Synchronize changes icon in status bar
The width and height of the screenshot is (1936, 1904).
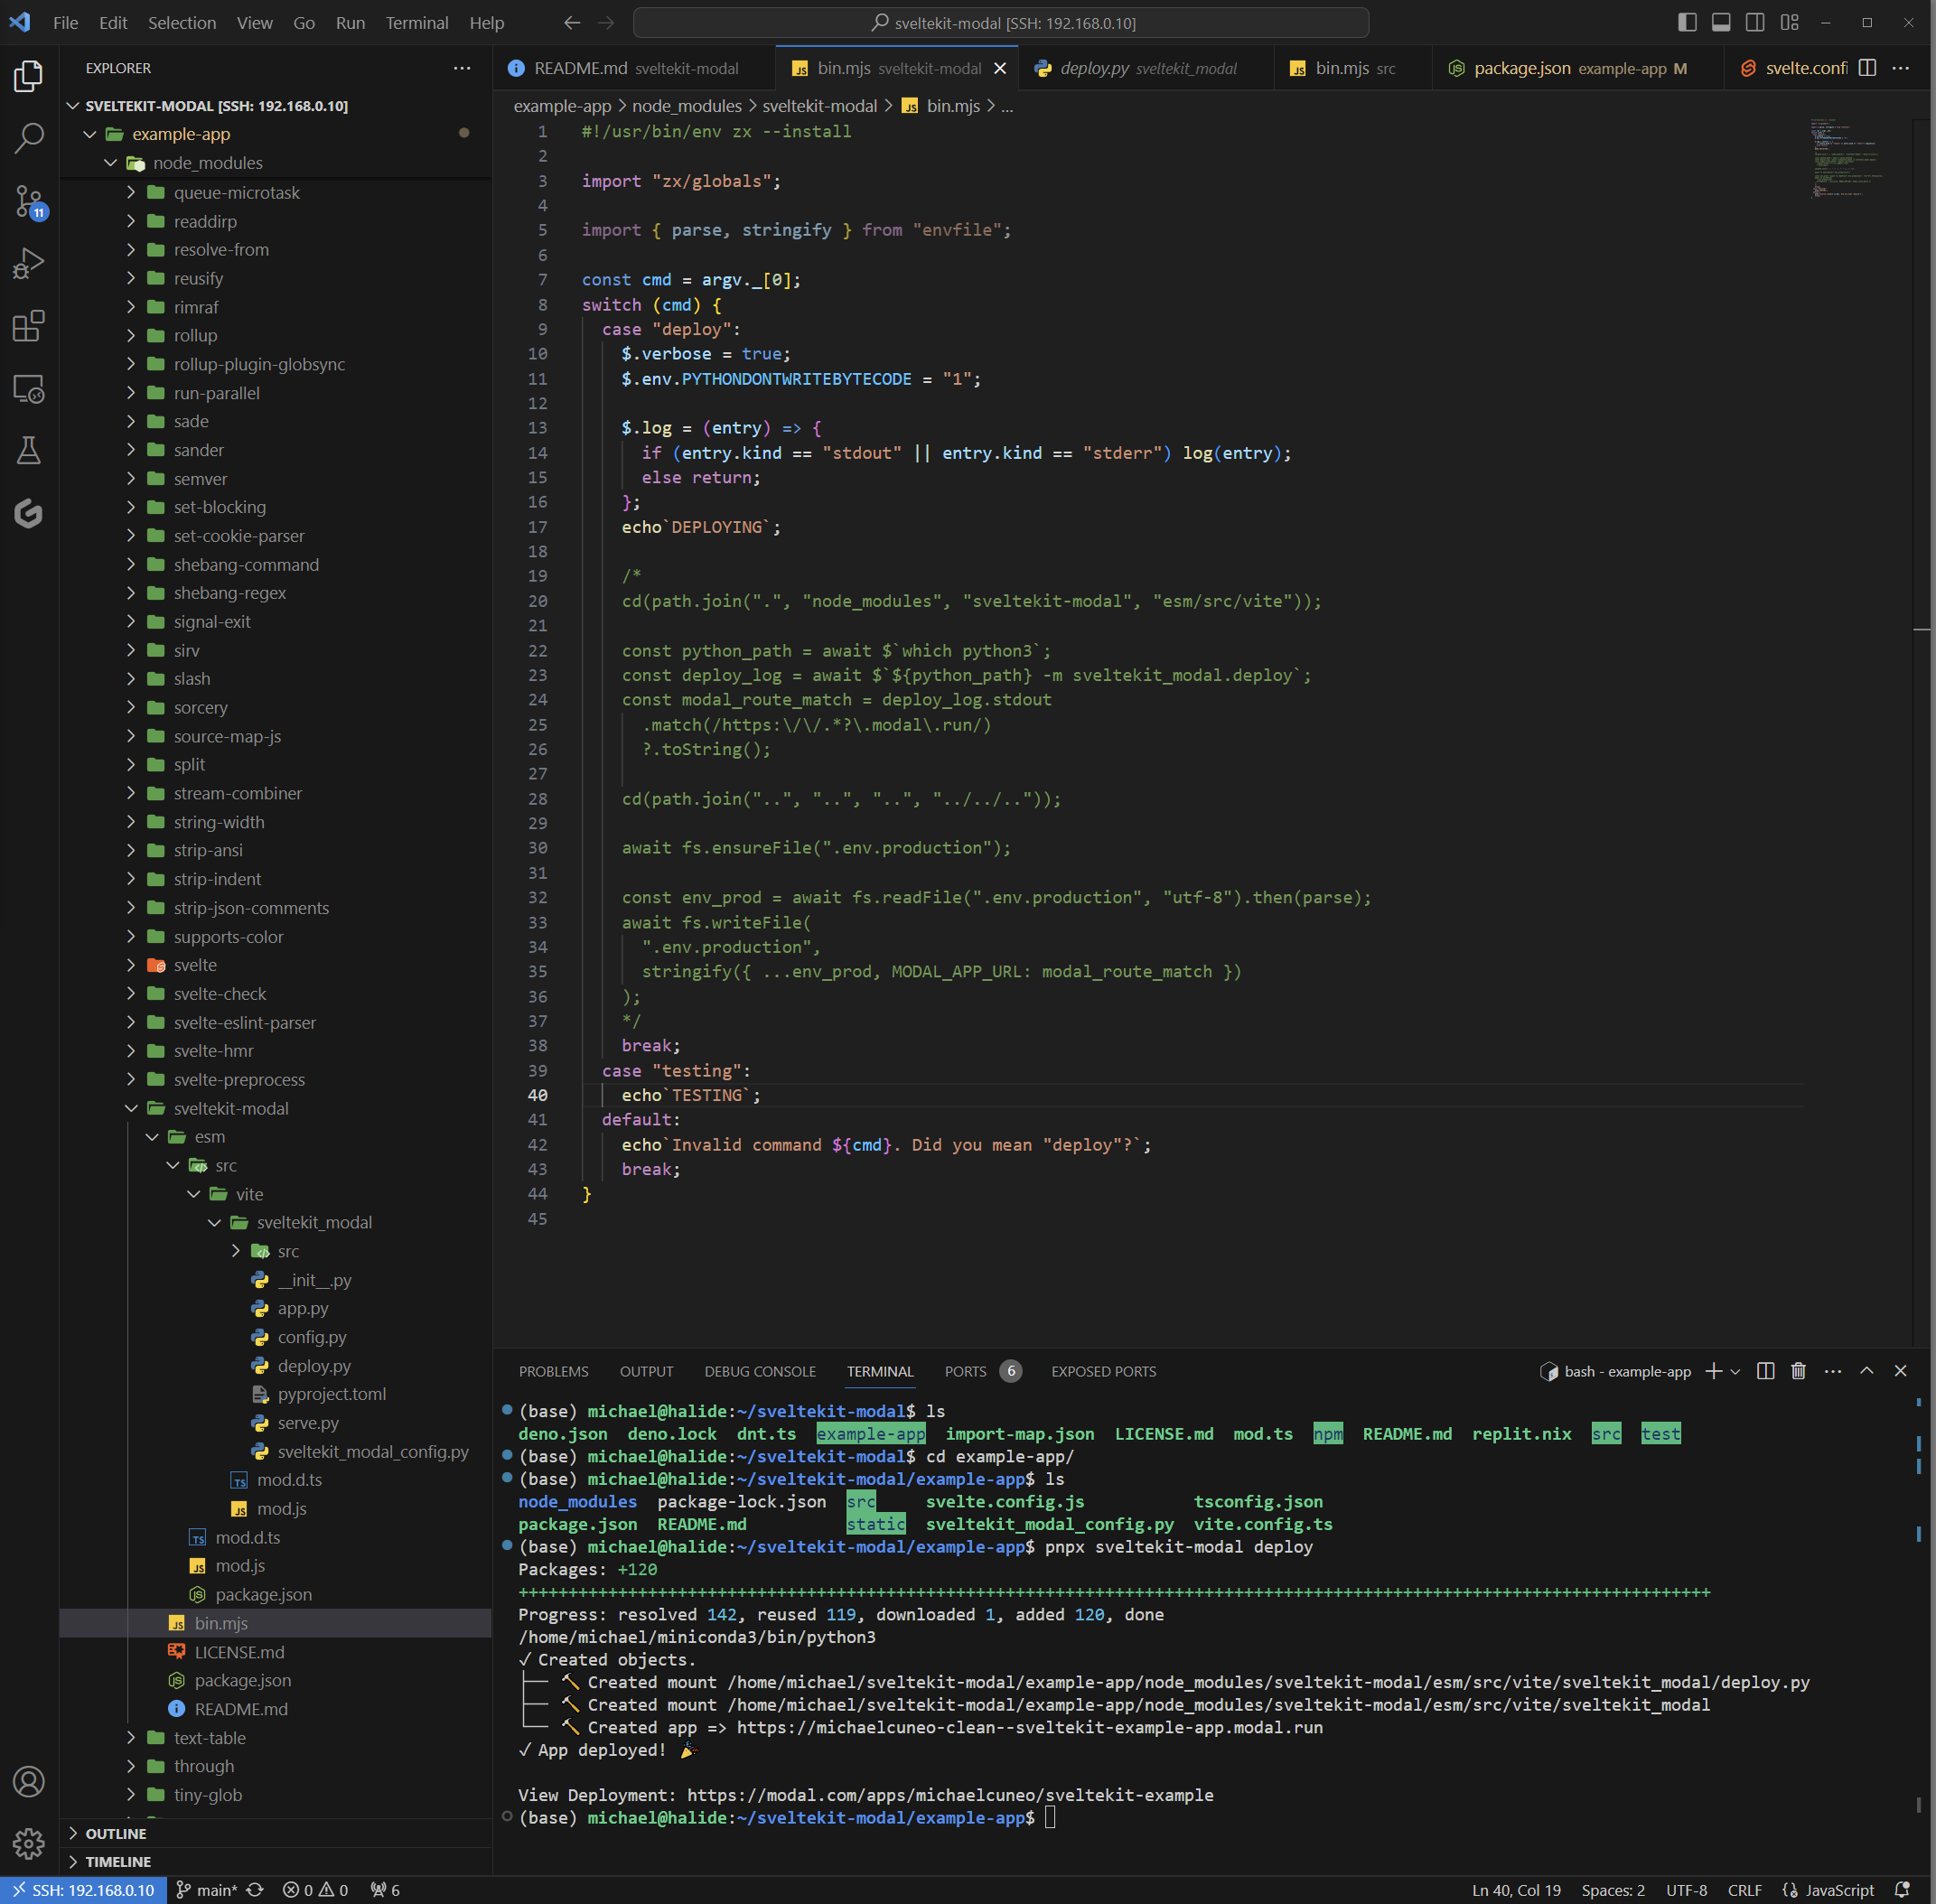tap(255, 1889)
